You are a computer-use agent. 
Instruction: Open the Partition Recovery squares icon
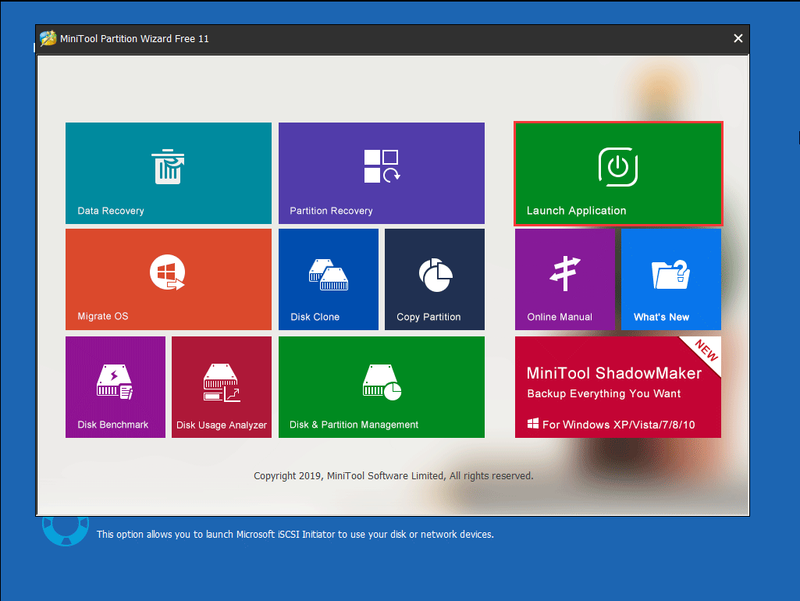382,166
